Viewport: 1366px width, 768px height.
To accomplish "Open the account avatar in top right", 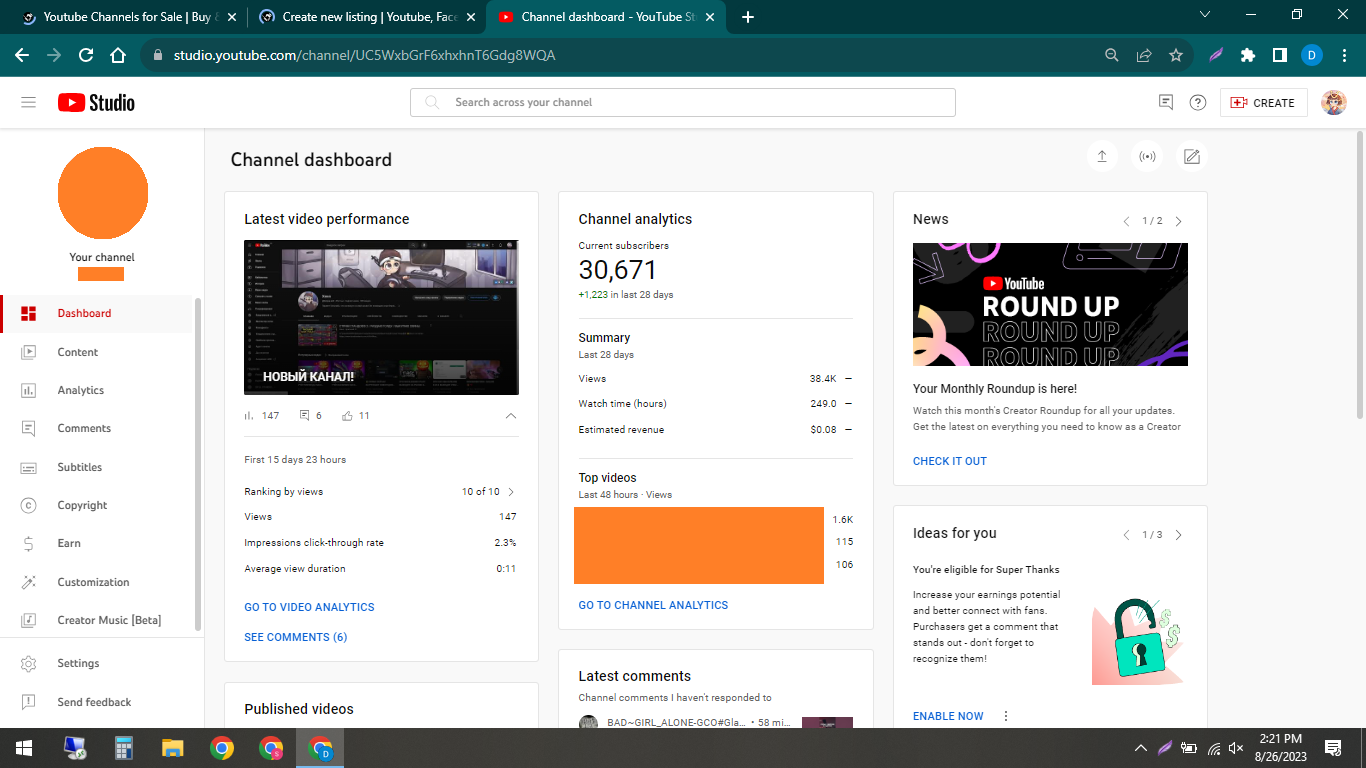I will (x=1333, y=102).
